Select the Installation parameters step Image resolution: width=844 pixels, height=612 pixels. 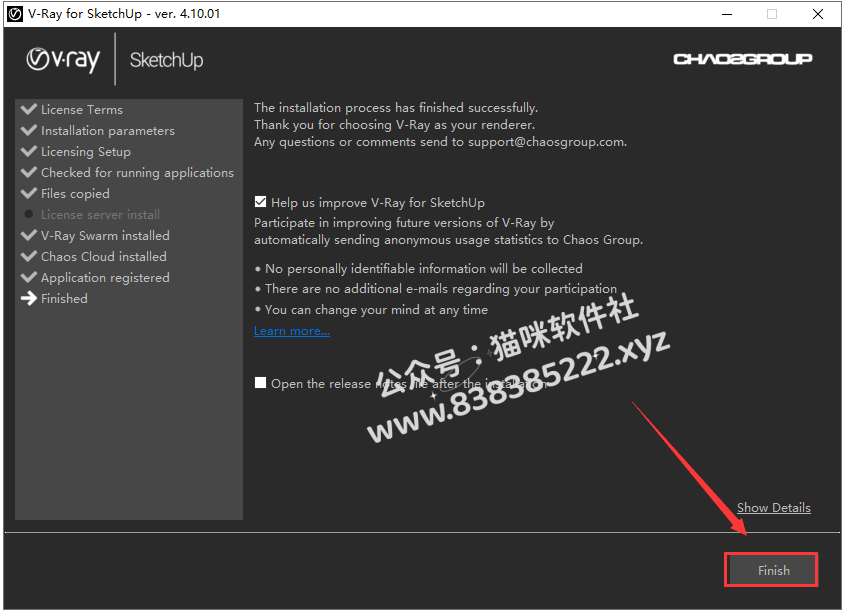click(x=108, y=131)
